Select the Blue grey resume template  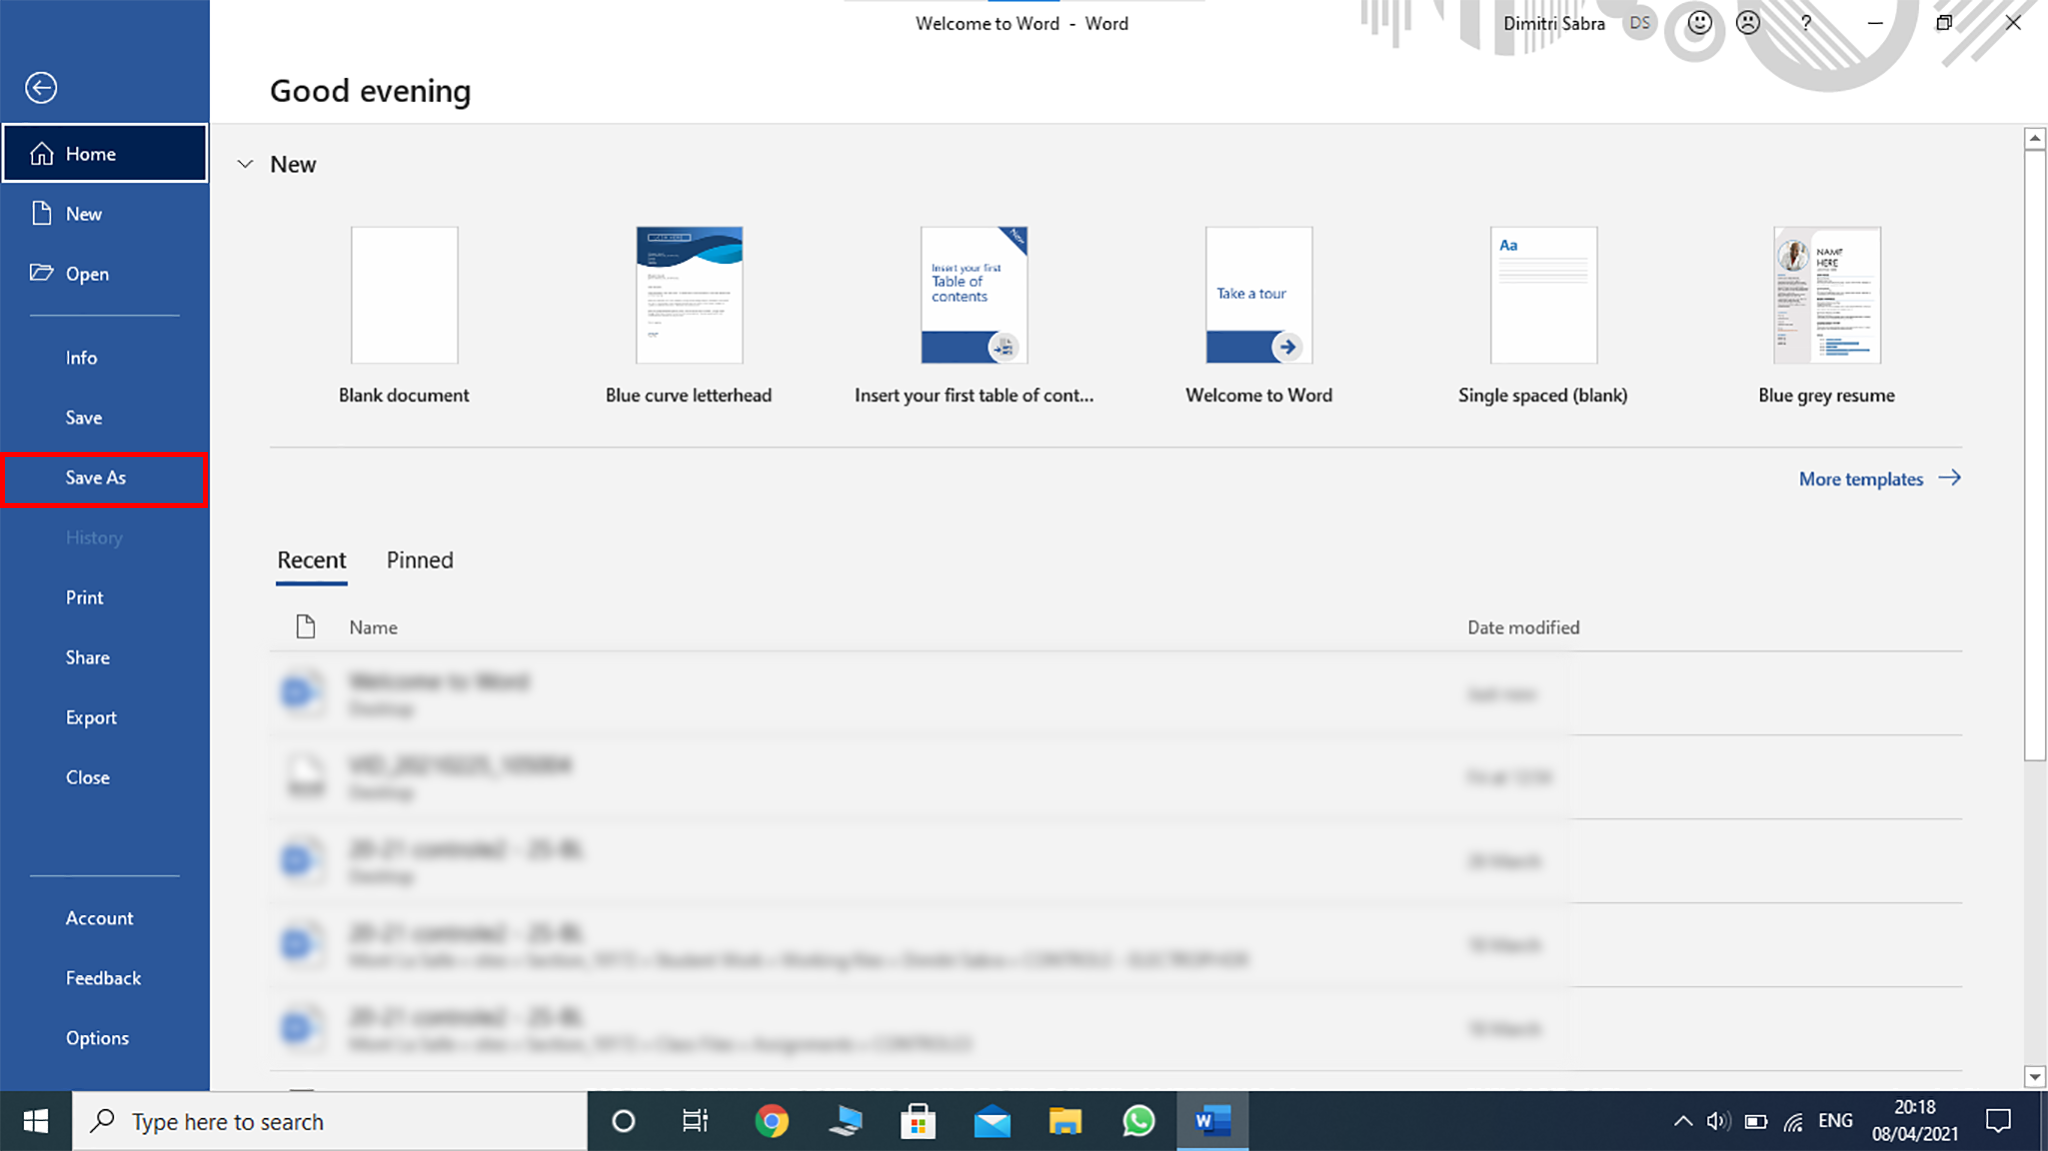coord(1826,295)
